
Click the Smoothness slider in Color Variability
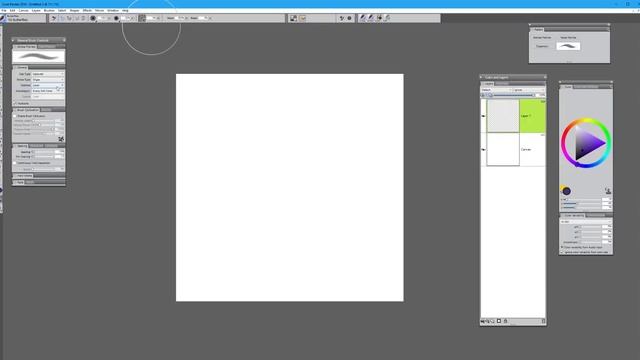click(591, 242)
